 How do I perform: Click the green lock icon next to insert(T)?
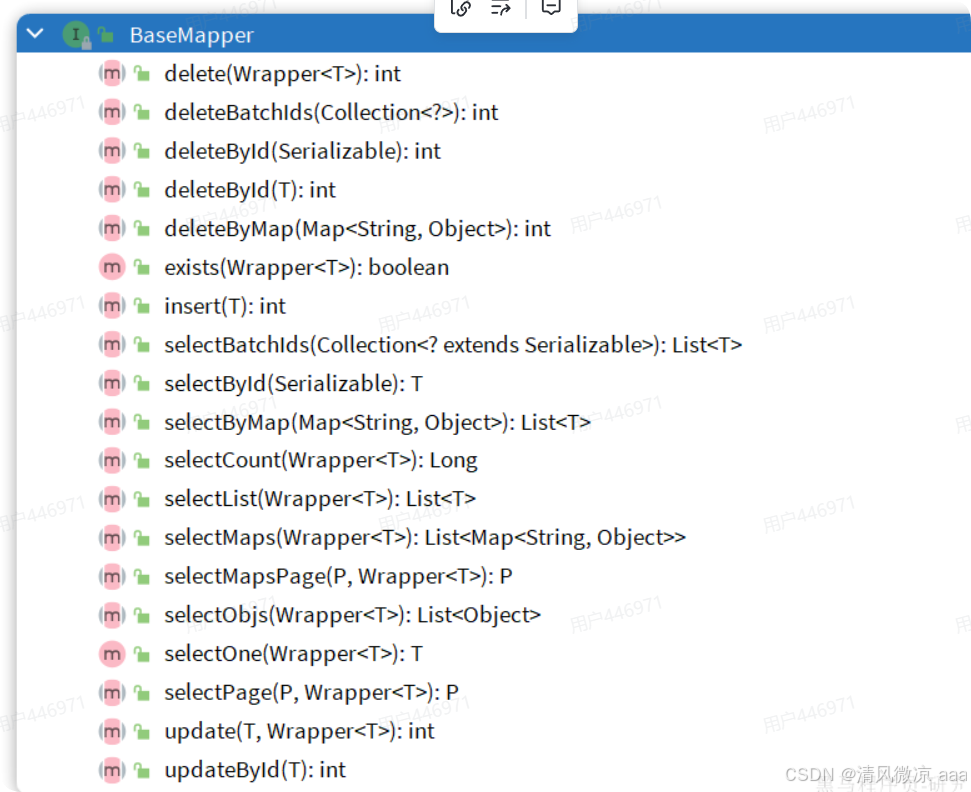142,306
